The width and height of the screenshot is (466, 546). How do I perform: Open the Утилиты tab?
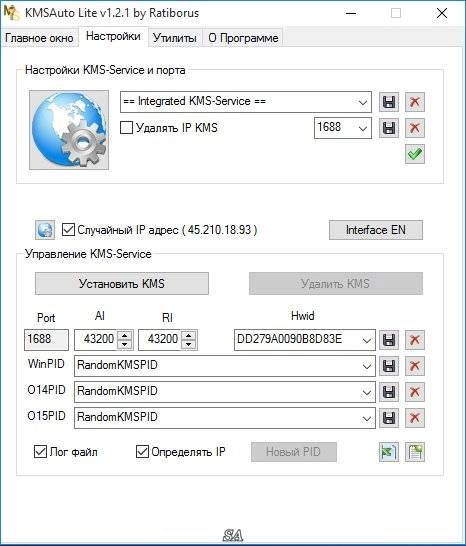pos(175,38)
